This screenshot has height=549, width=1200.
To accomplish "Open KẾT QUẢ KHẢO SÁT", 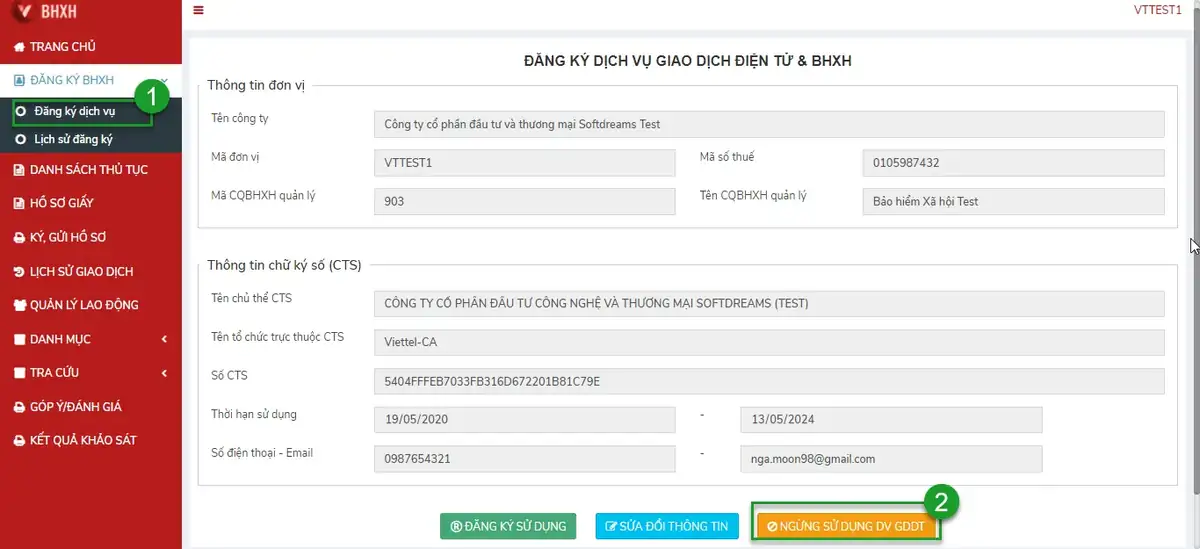I will click(83, 440).
